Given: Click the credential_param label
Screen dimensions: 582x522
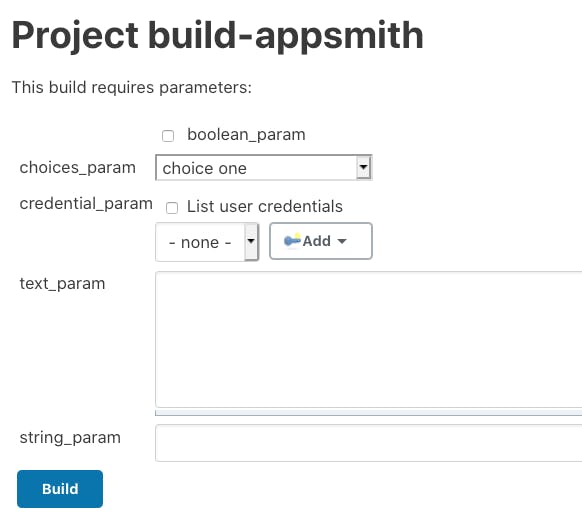Looking at the screenshot, I should click(86, 204).
